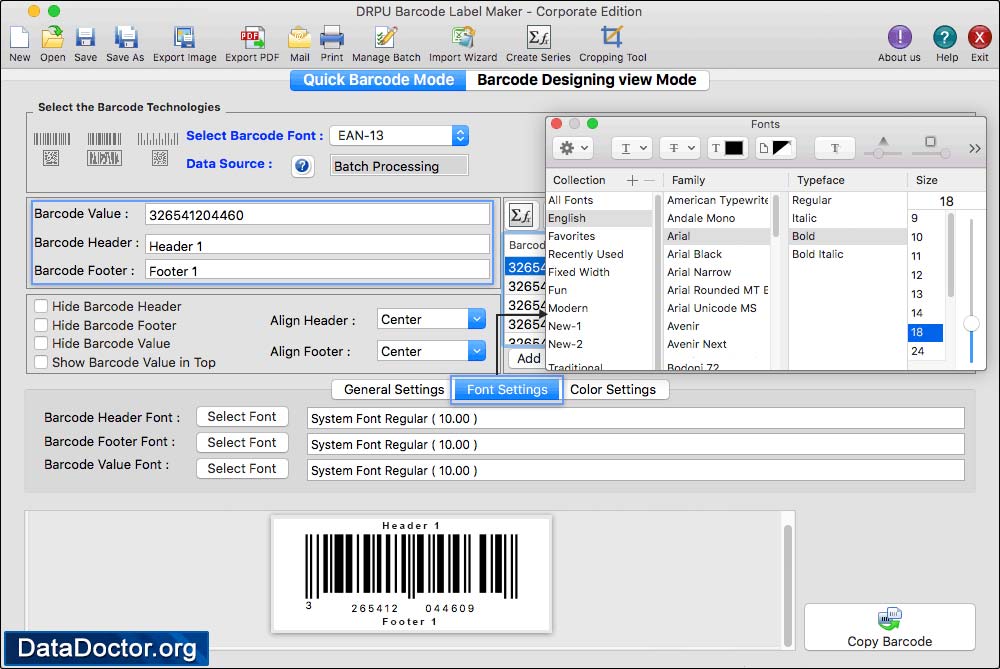
Task: Choose the Save As toolbar icon
Action: [126, 38]
